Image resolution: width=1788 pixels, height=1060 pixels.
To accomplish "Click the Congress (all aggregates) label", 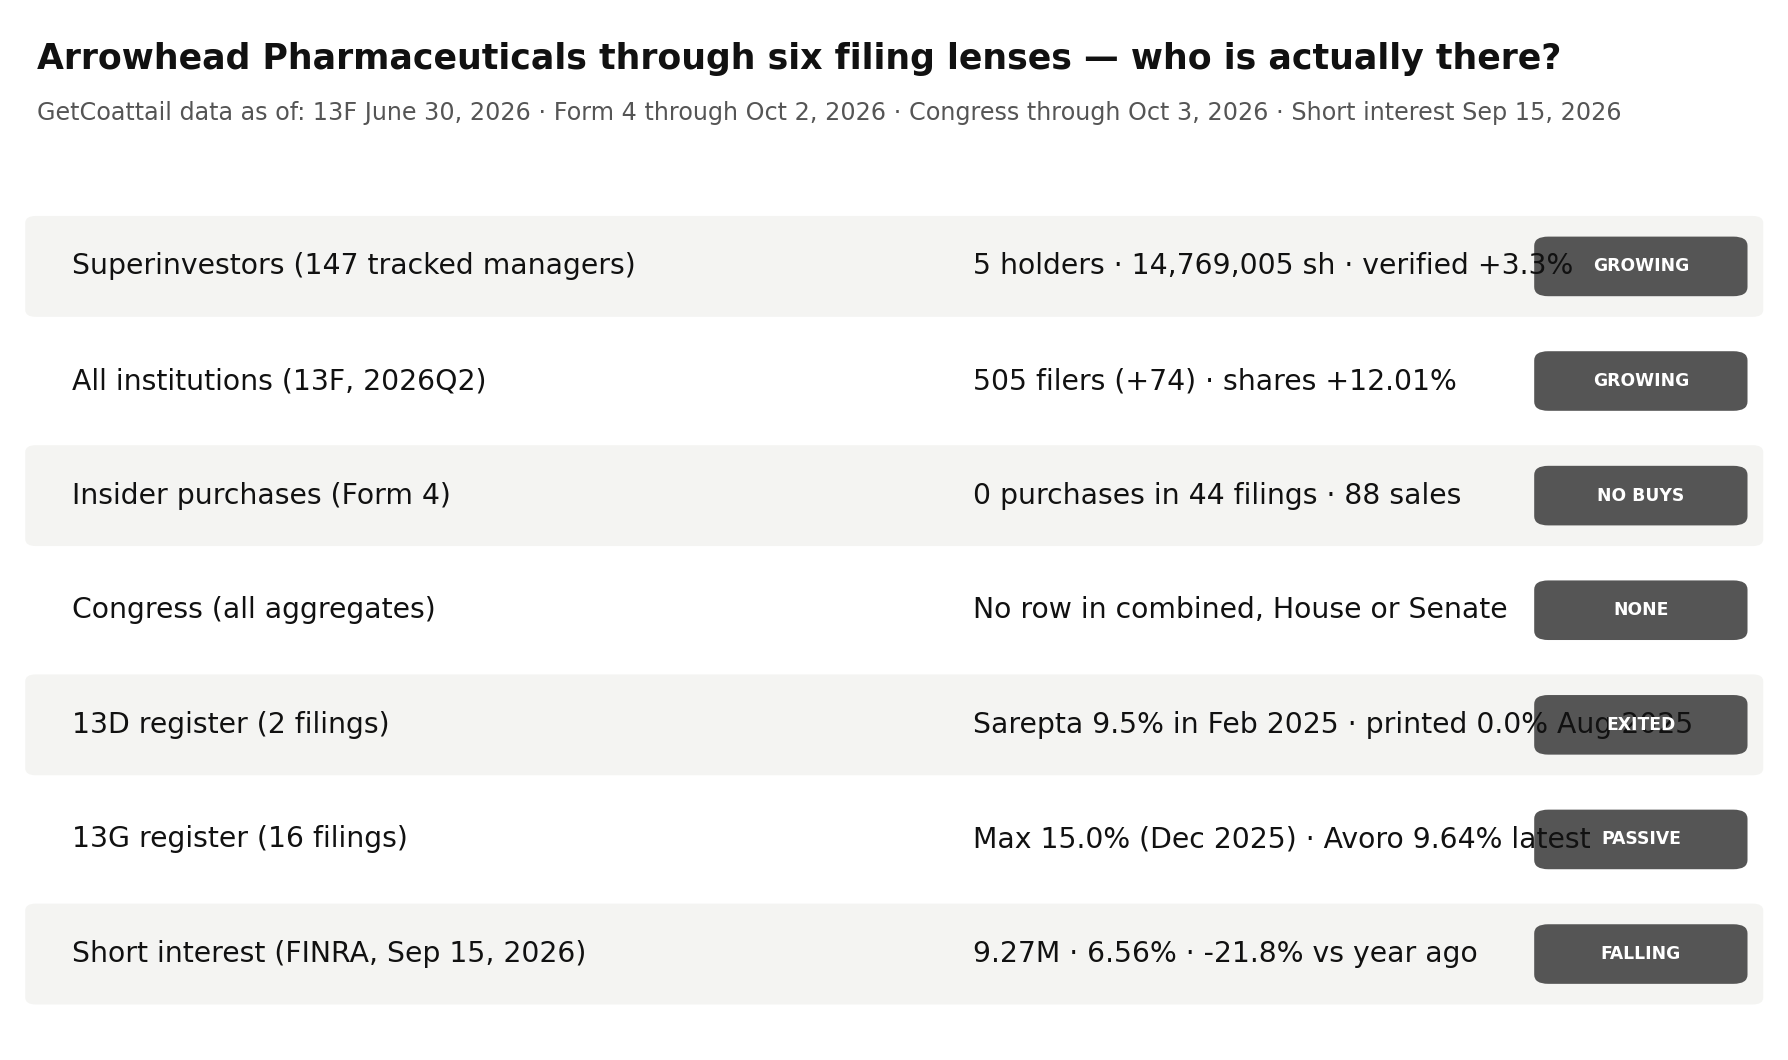I will [253, 610].
